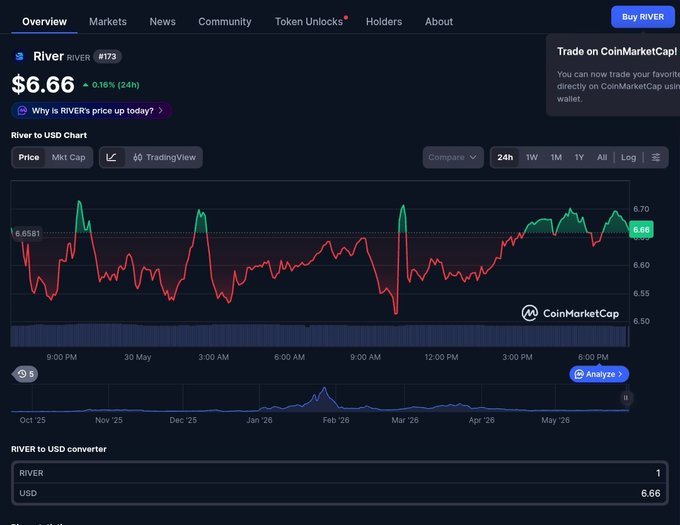Click the #173 rank badge

tap(107, 56)
